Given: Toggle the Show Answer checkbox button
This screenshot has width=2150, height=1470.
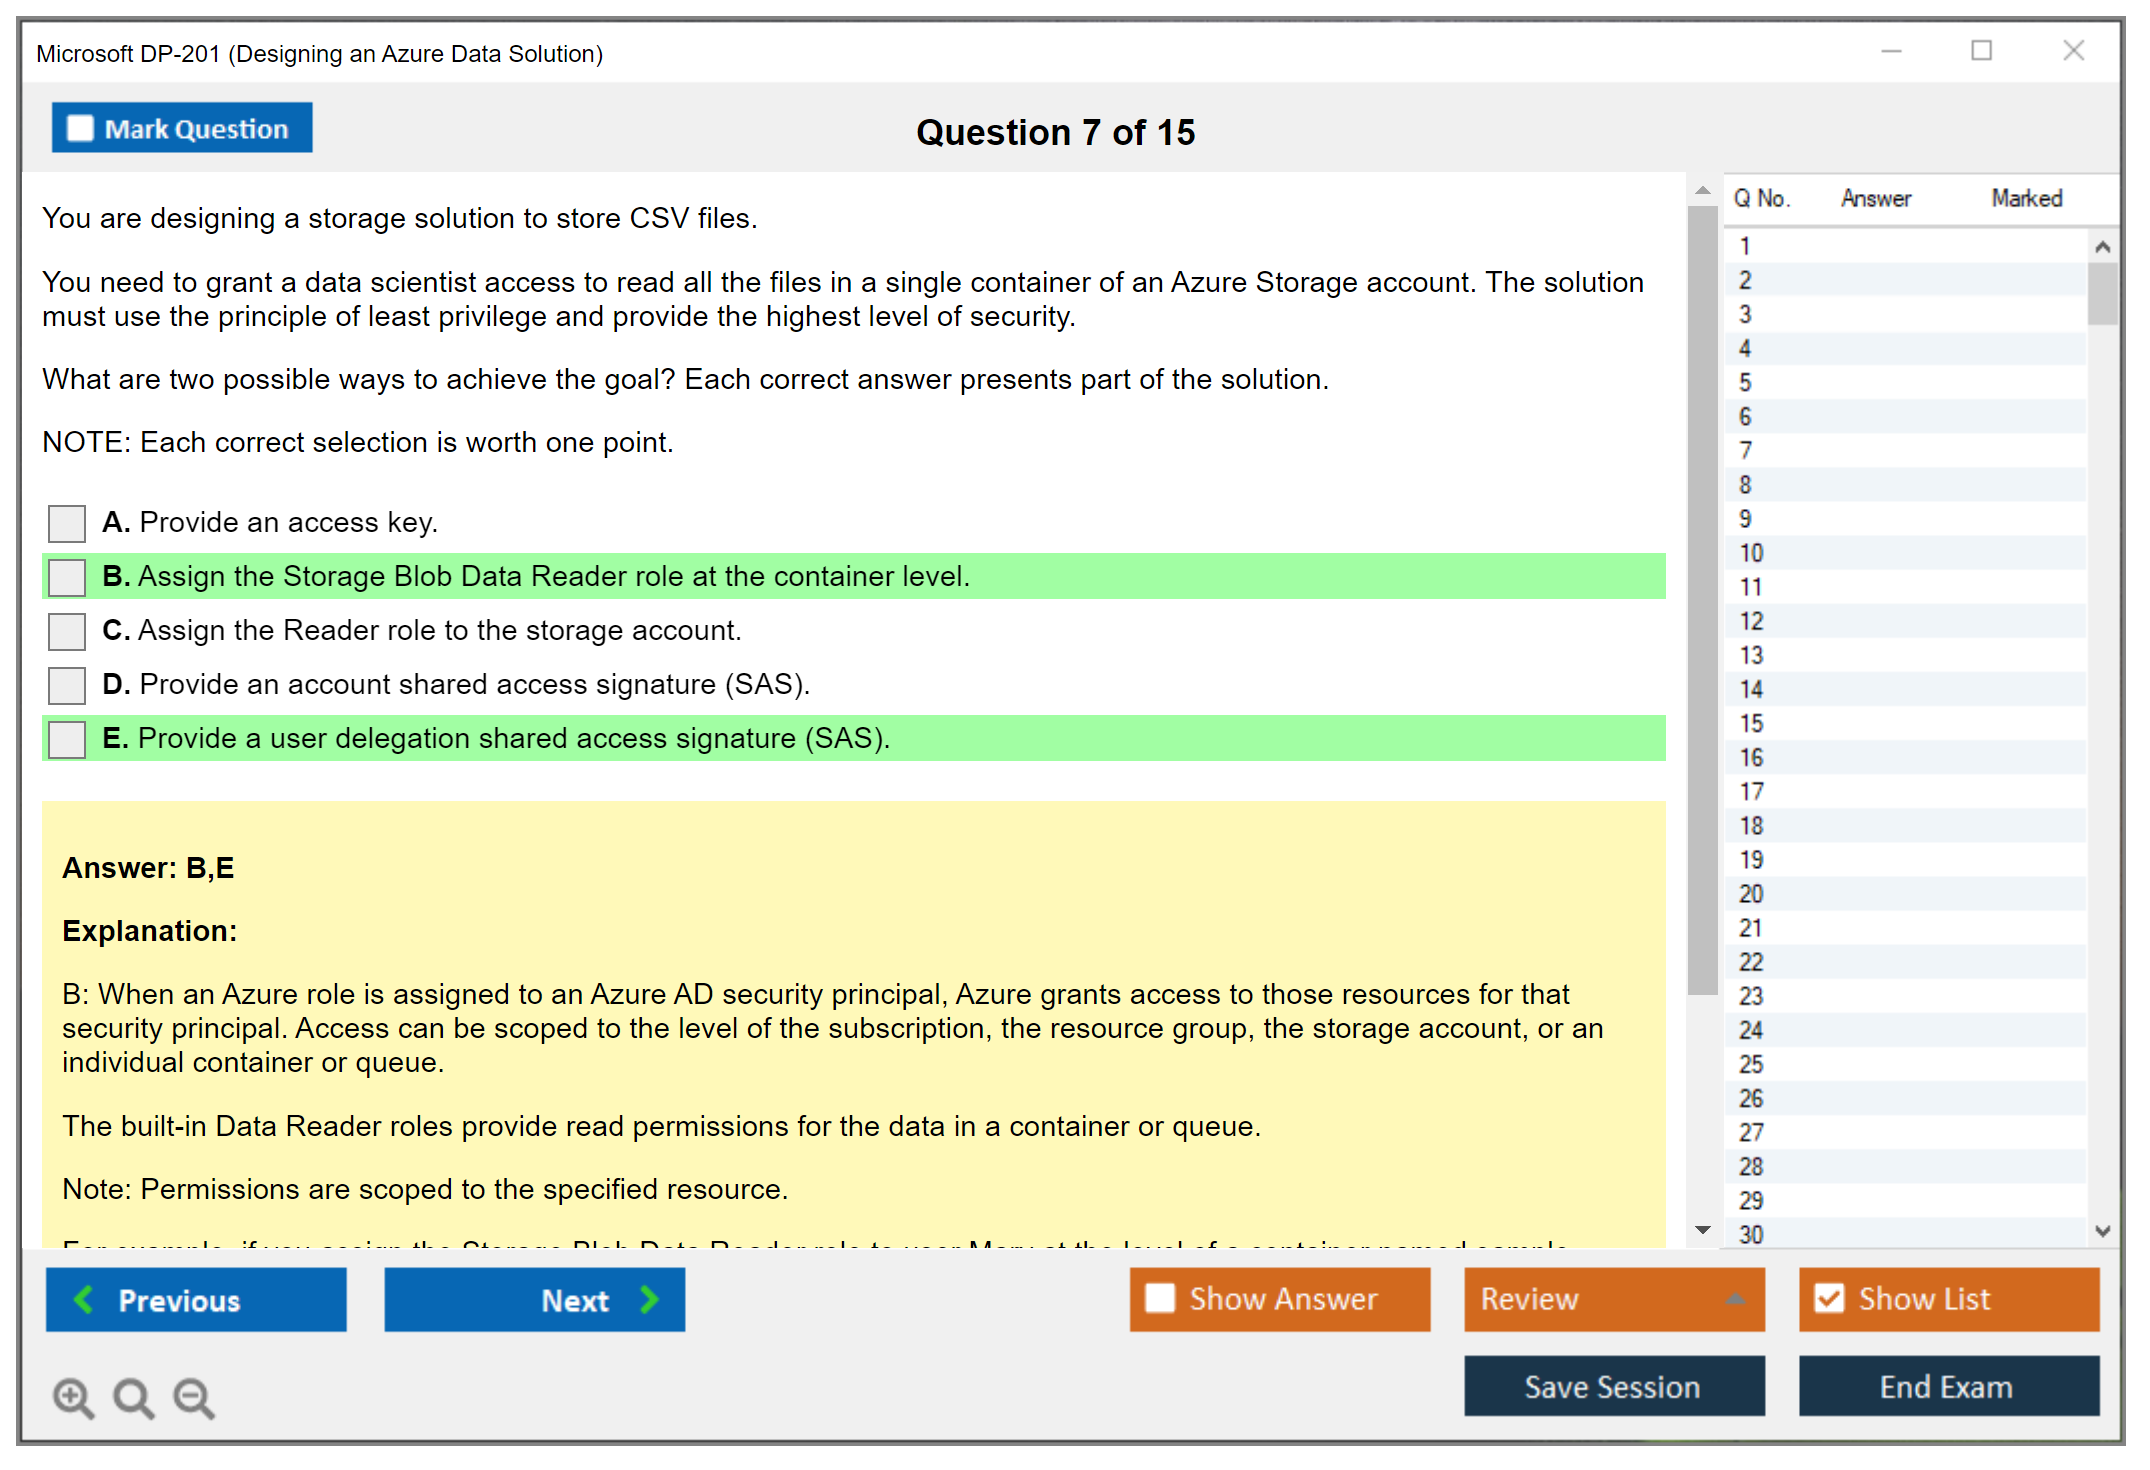Looking at the screenshot, I should point(1160,1298).
